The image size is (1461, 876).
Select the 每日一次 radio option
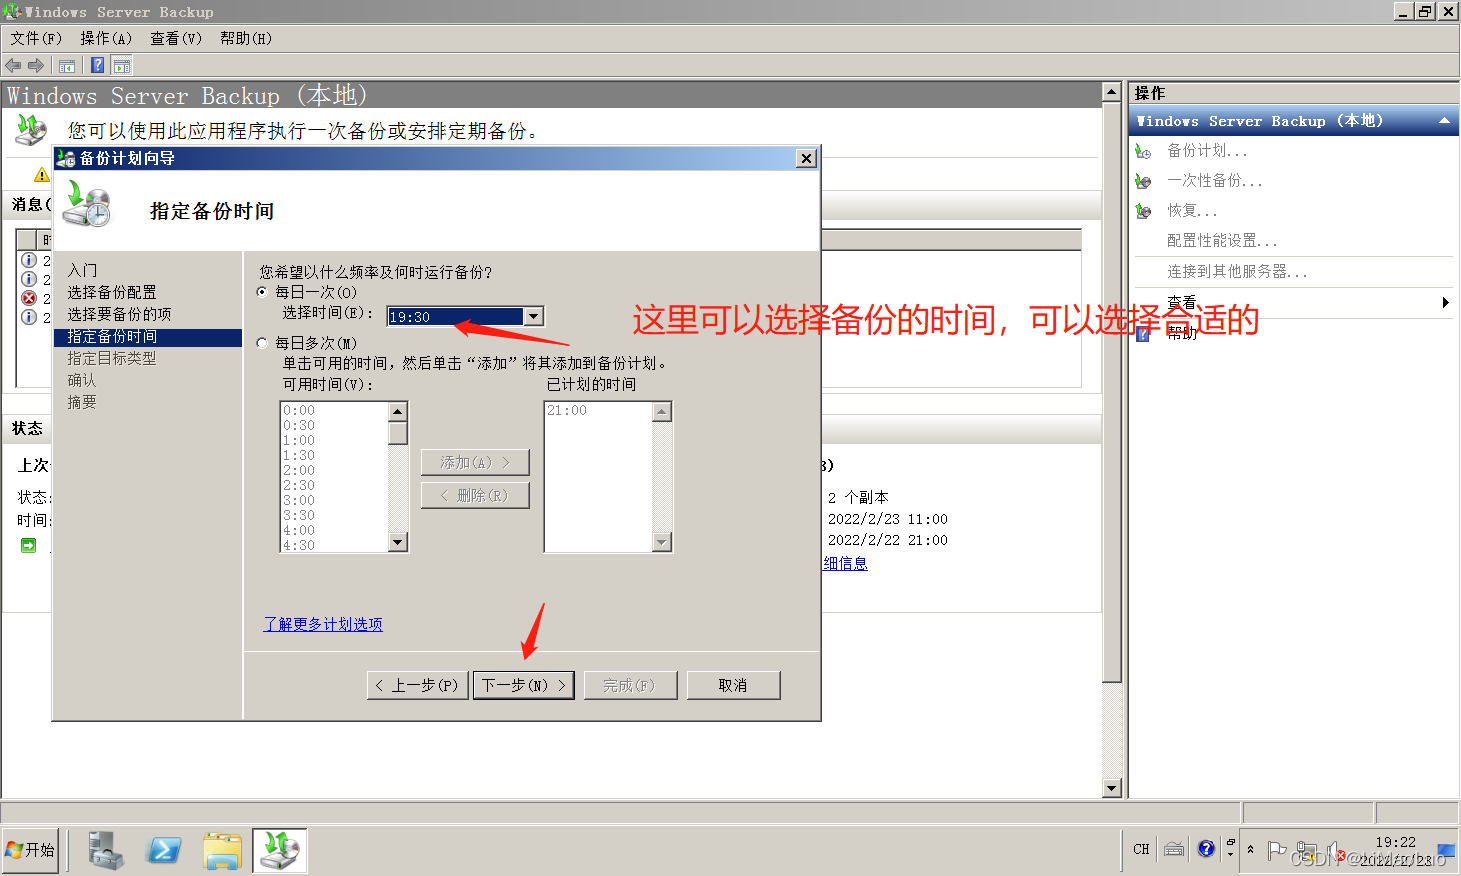(262, 292)
